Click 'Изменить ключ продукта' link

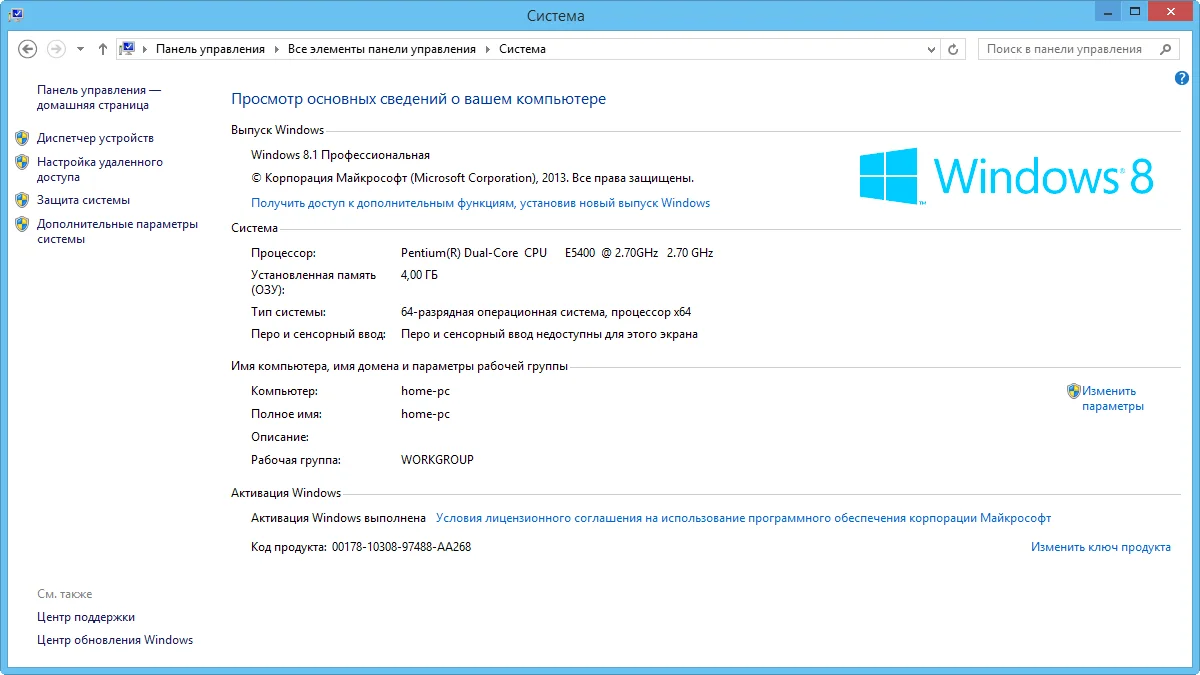1101,547
